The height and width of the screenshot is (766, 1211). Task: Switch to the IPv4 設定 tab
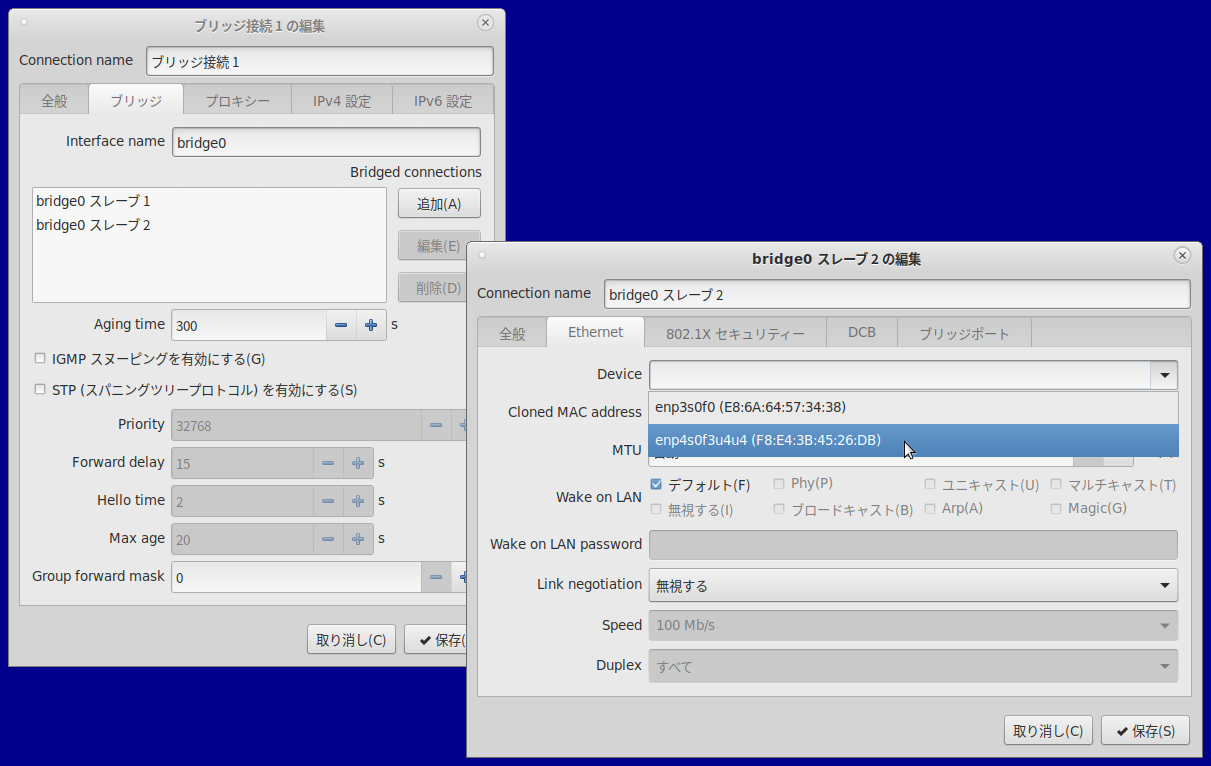tap(341, 101)
